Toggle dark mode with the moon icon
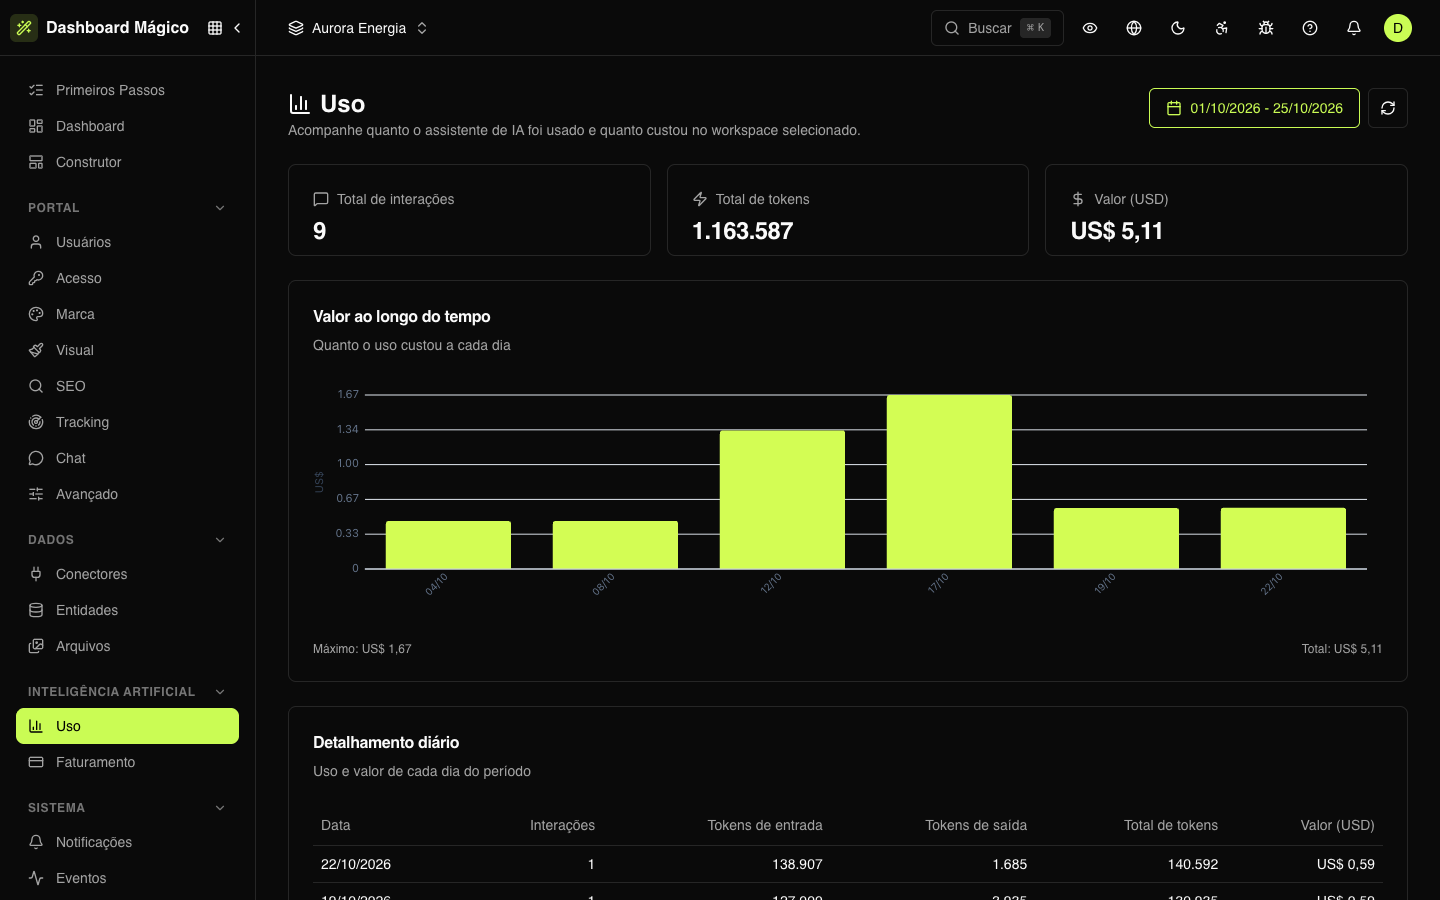Viewport: 1440px width, 900px height. 1178,28
